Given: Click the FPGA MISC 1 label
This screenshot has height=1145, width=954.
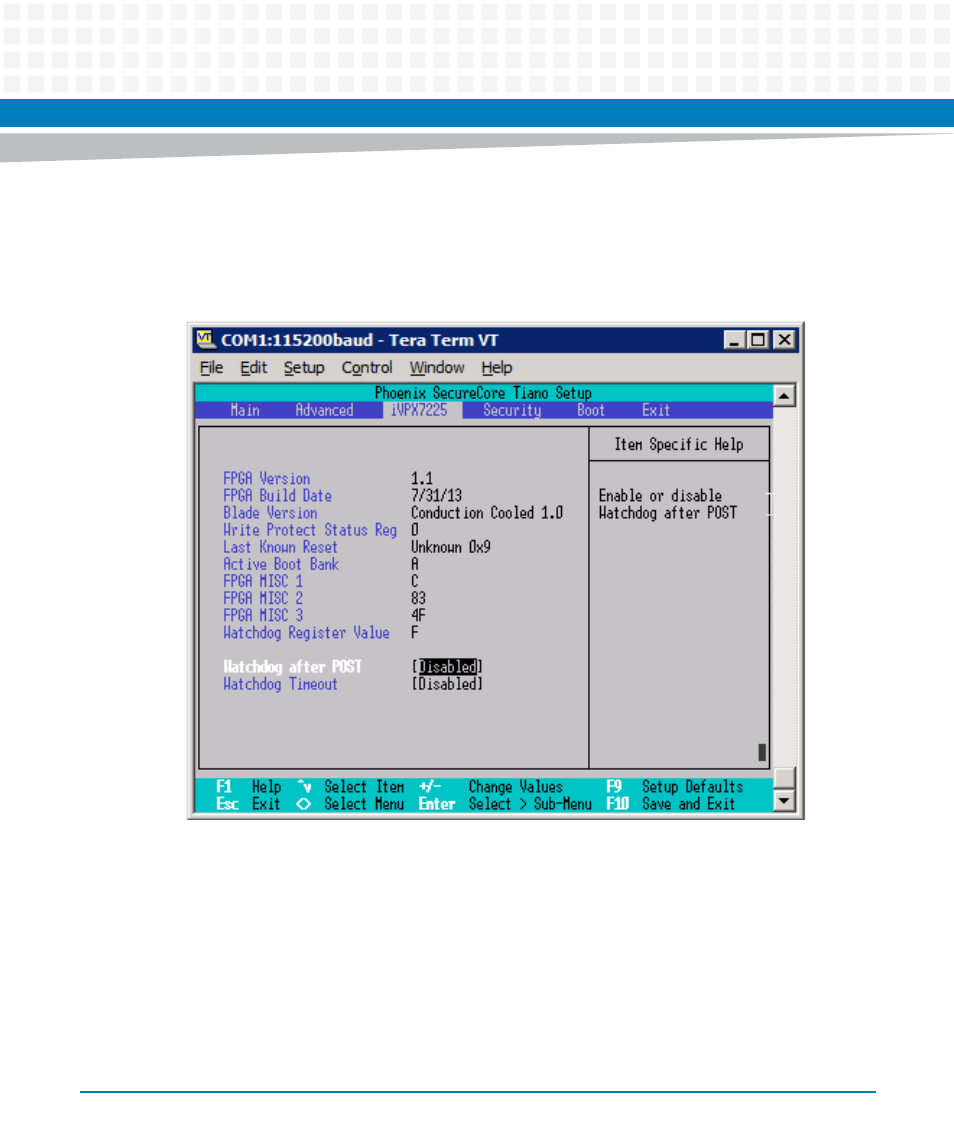Looking at the screenshot, I should pos(263,581).
